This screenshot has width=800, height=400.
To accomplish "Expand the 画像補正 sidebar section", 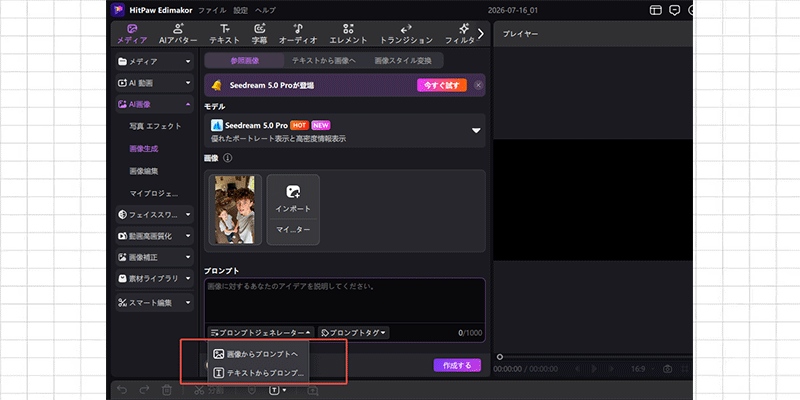I will [x=155, y=257].
